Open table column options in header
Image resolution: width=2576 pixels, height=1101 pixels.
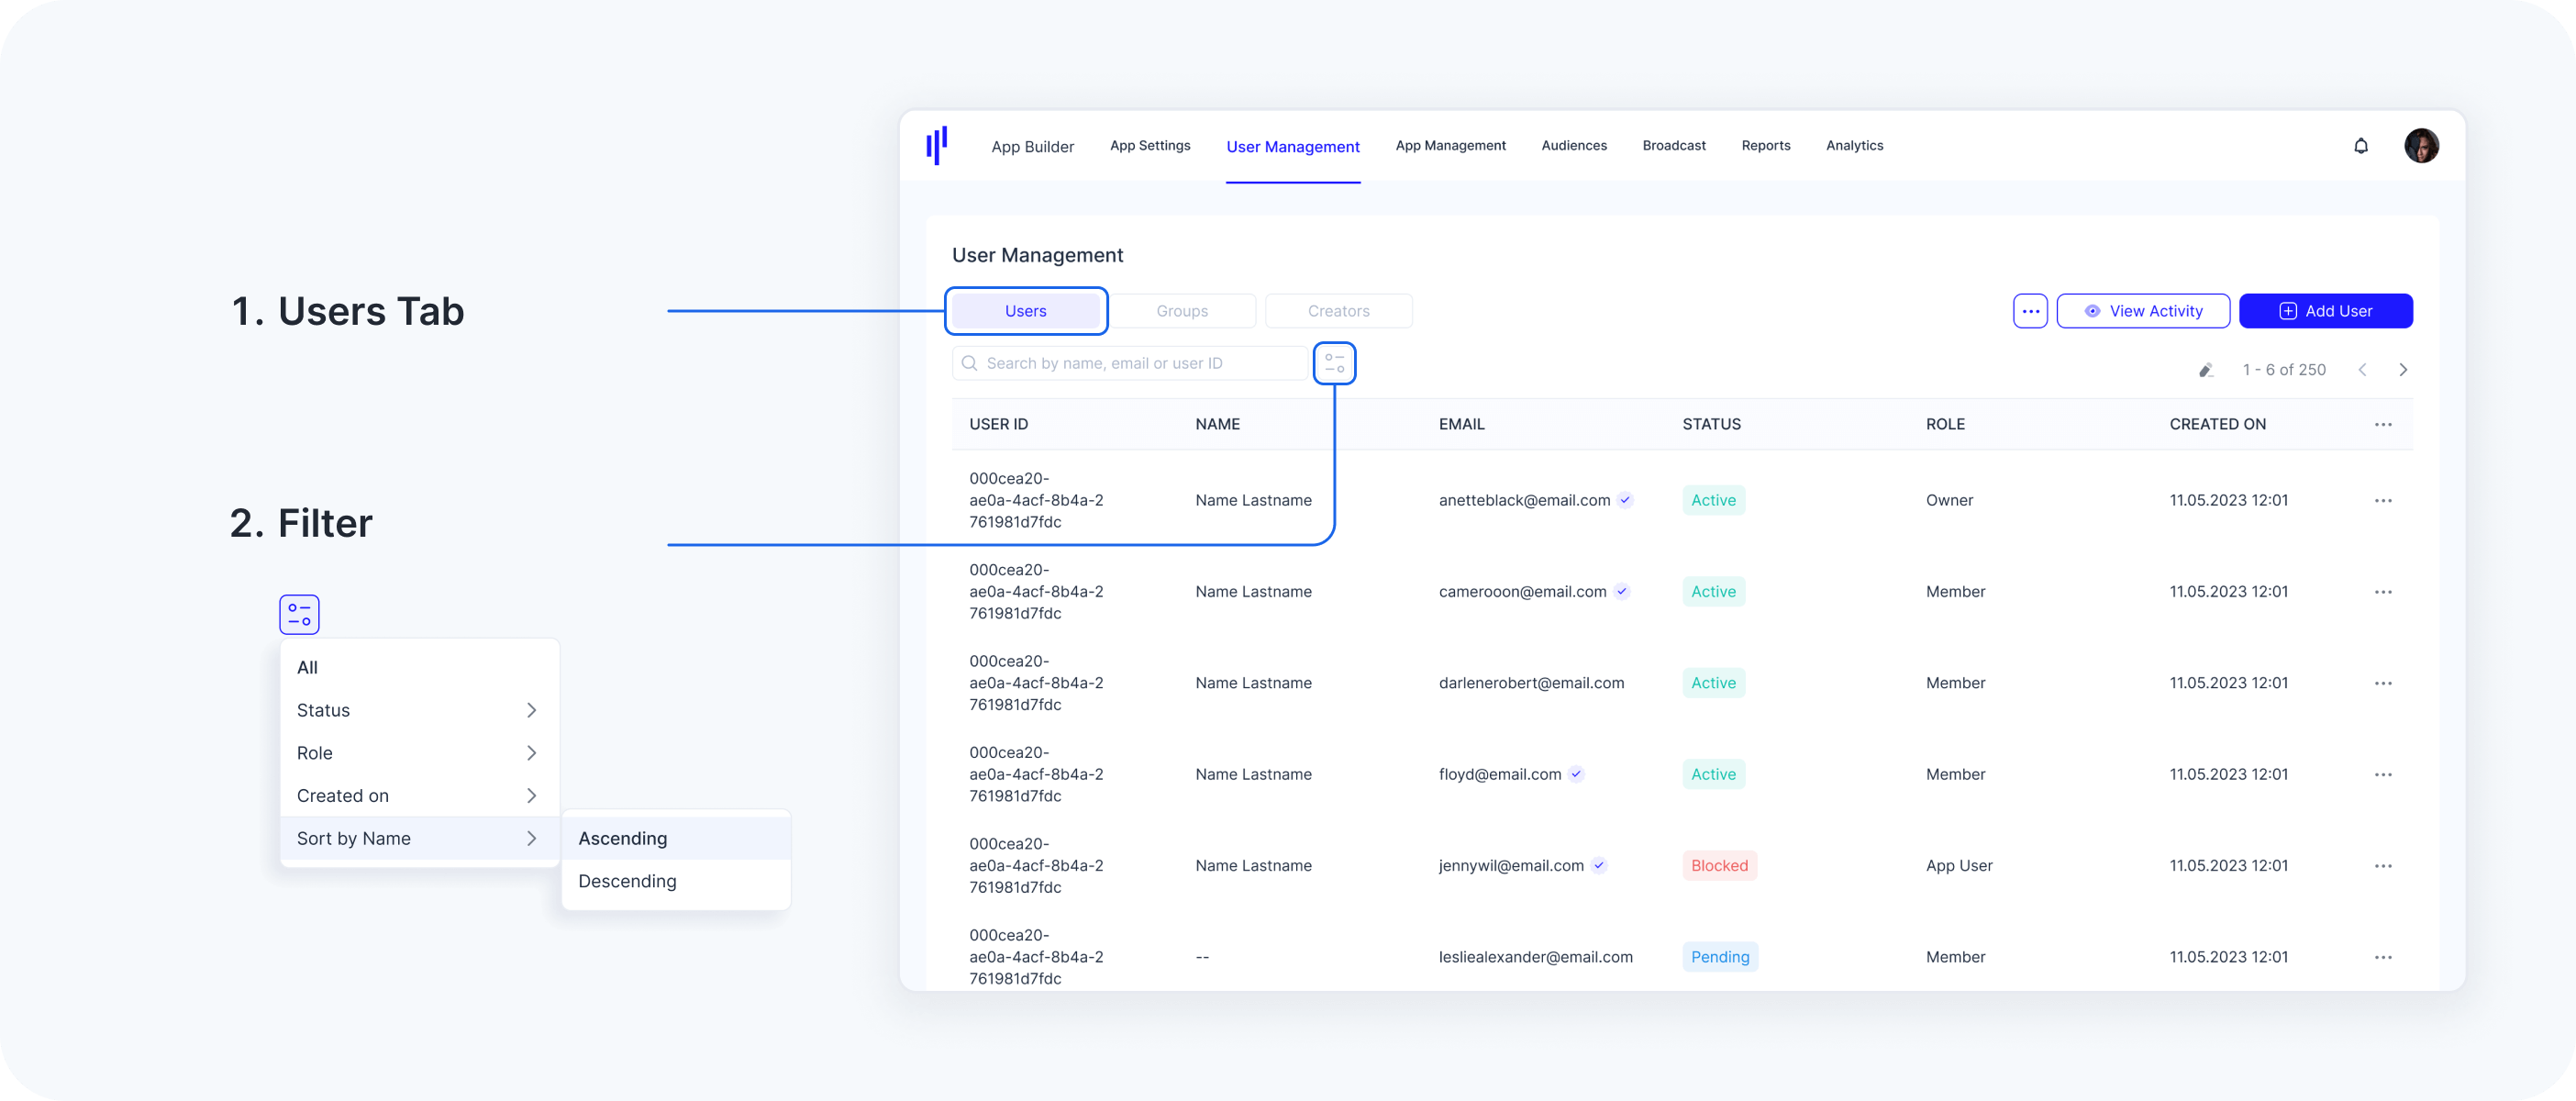pos(2383,424)
